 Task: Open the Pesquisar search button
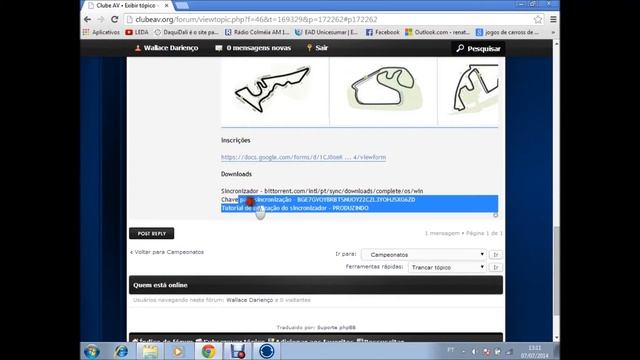click(x=478, y=48)
